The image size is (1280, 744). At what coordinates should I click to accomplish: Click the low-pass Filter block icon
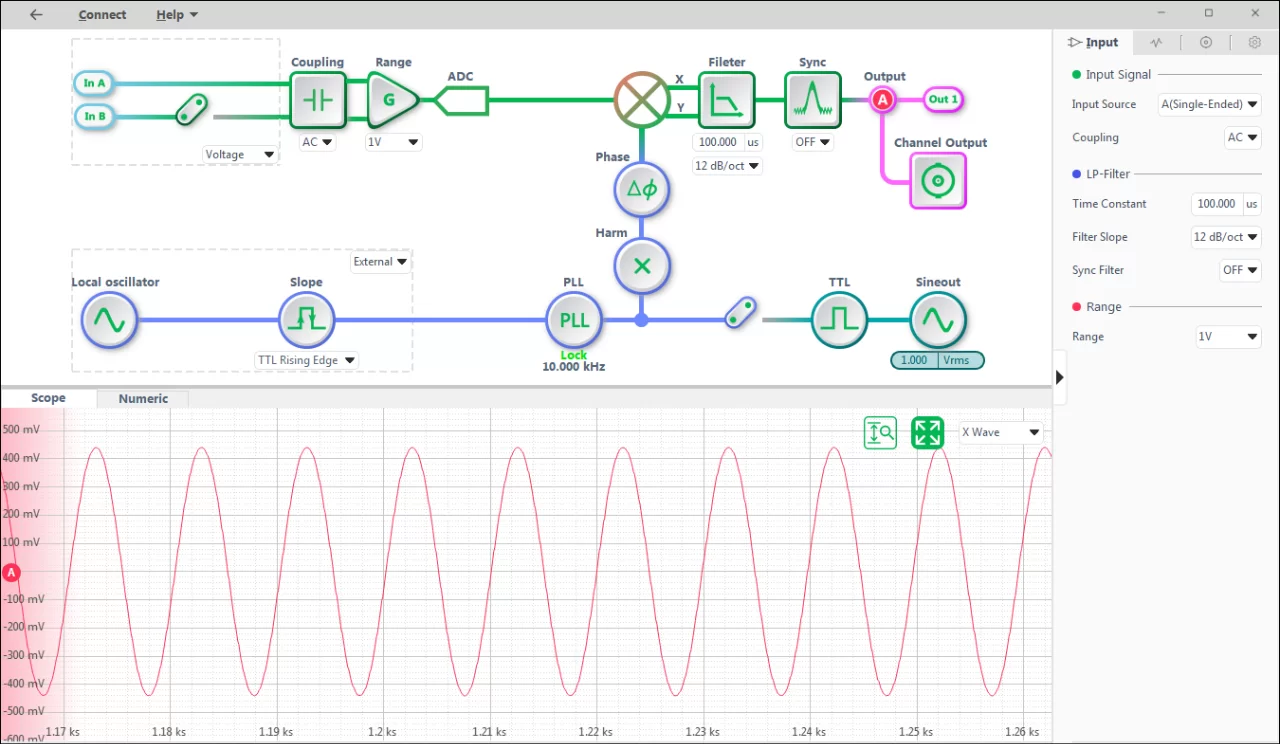click(726, 100)
